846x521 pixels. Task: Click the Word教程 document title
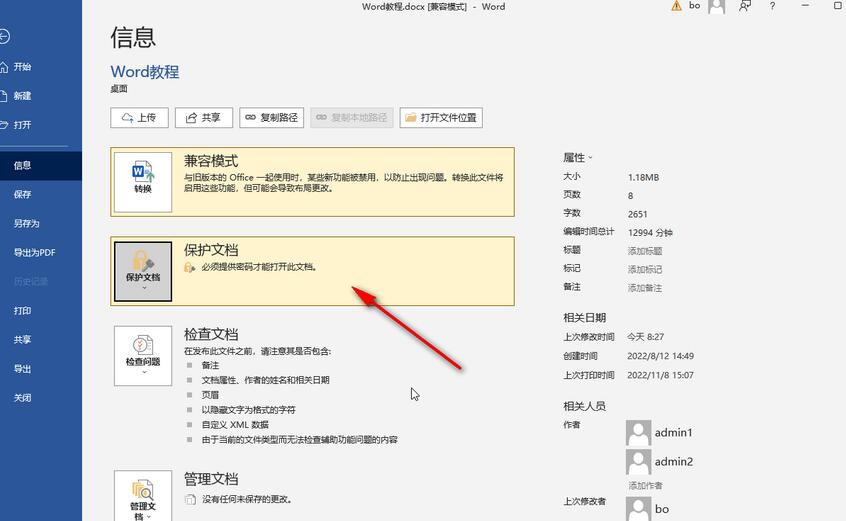[x=145, y=72]
